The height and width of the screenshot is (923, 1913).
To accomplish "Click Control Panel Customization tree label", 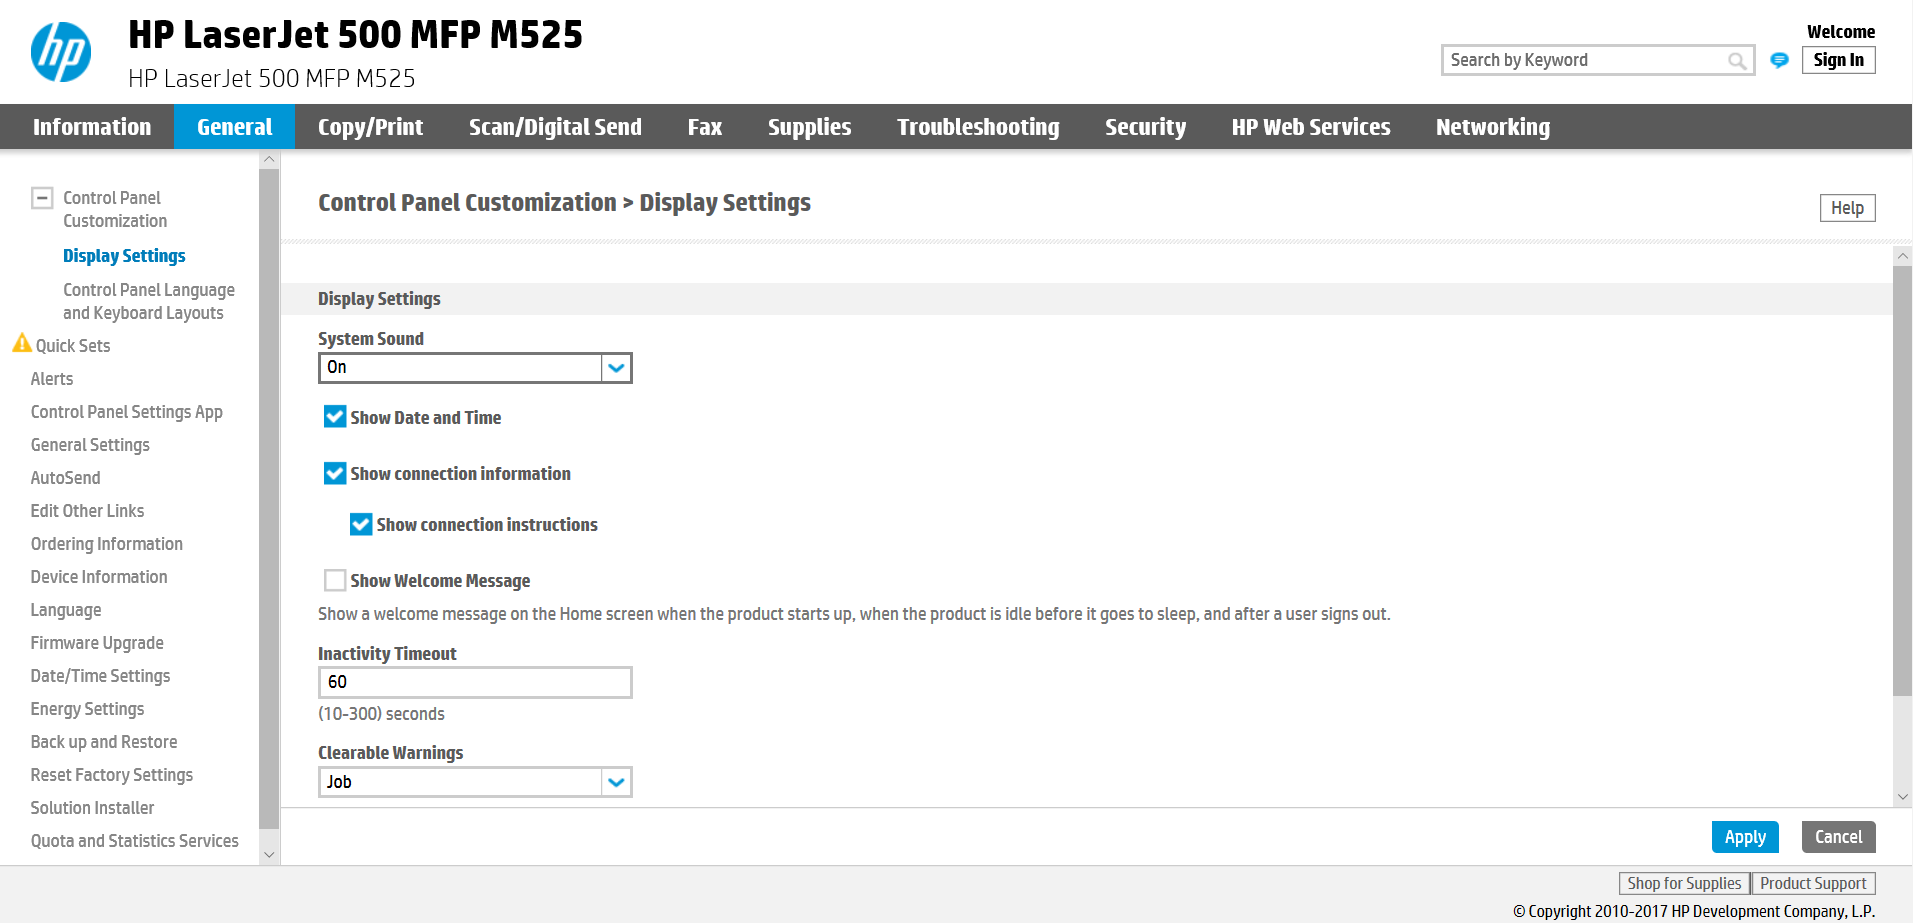I will [115, 209].
